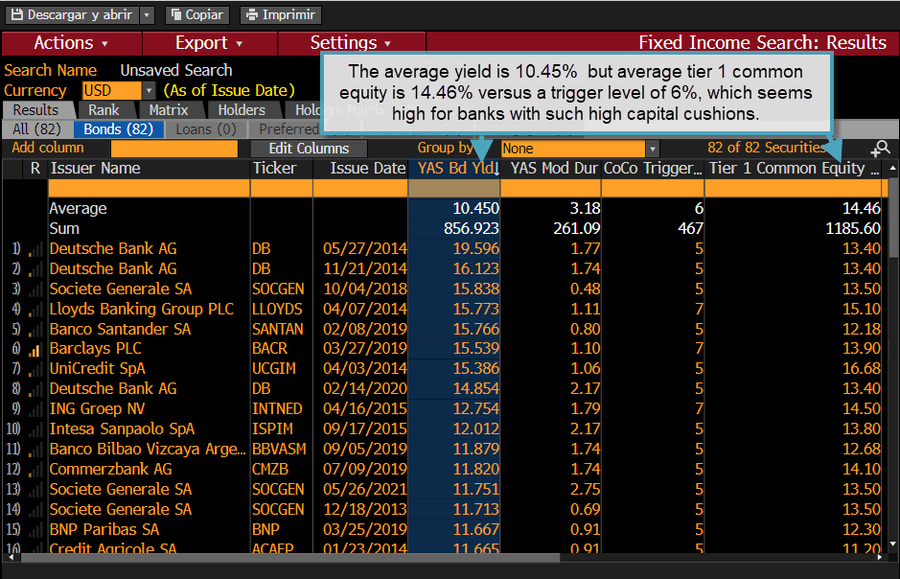Image resolution: width=900 pixels, height=579 pixels.
Task: Sort by Tier 1 Common Equity column header
Action: pyautogui.click(x=794, y=169)
